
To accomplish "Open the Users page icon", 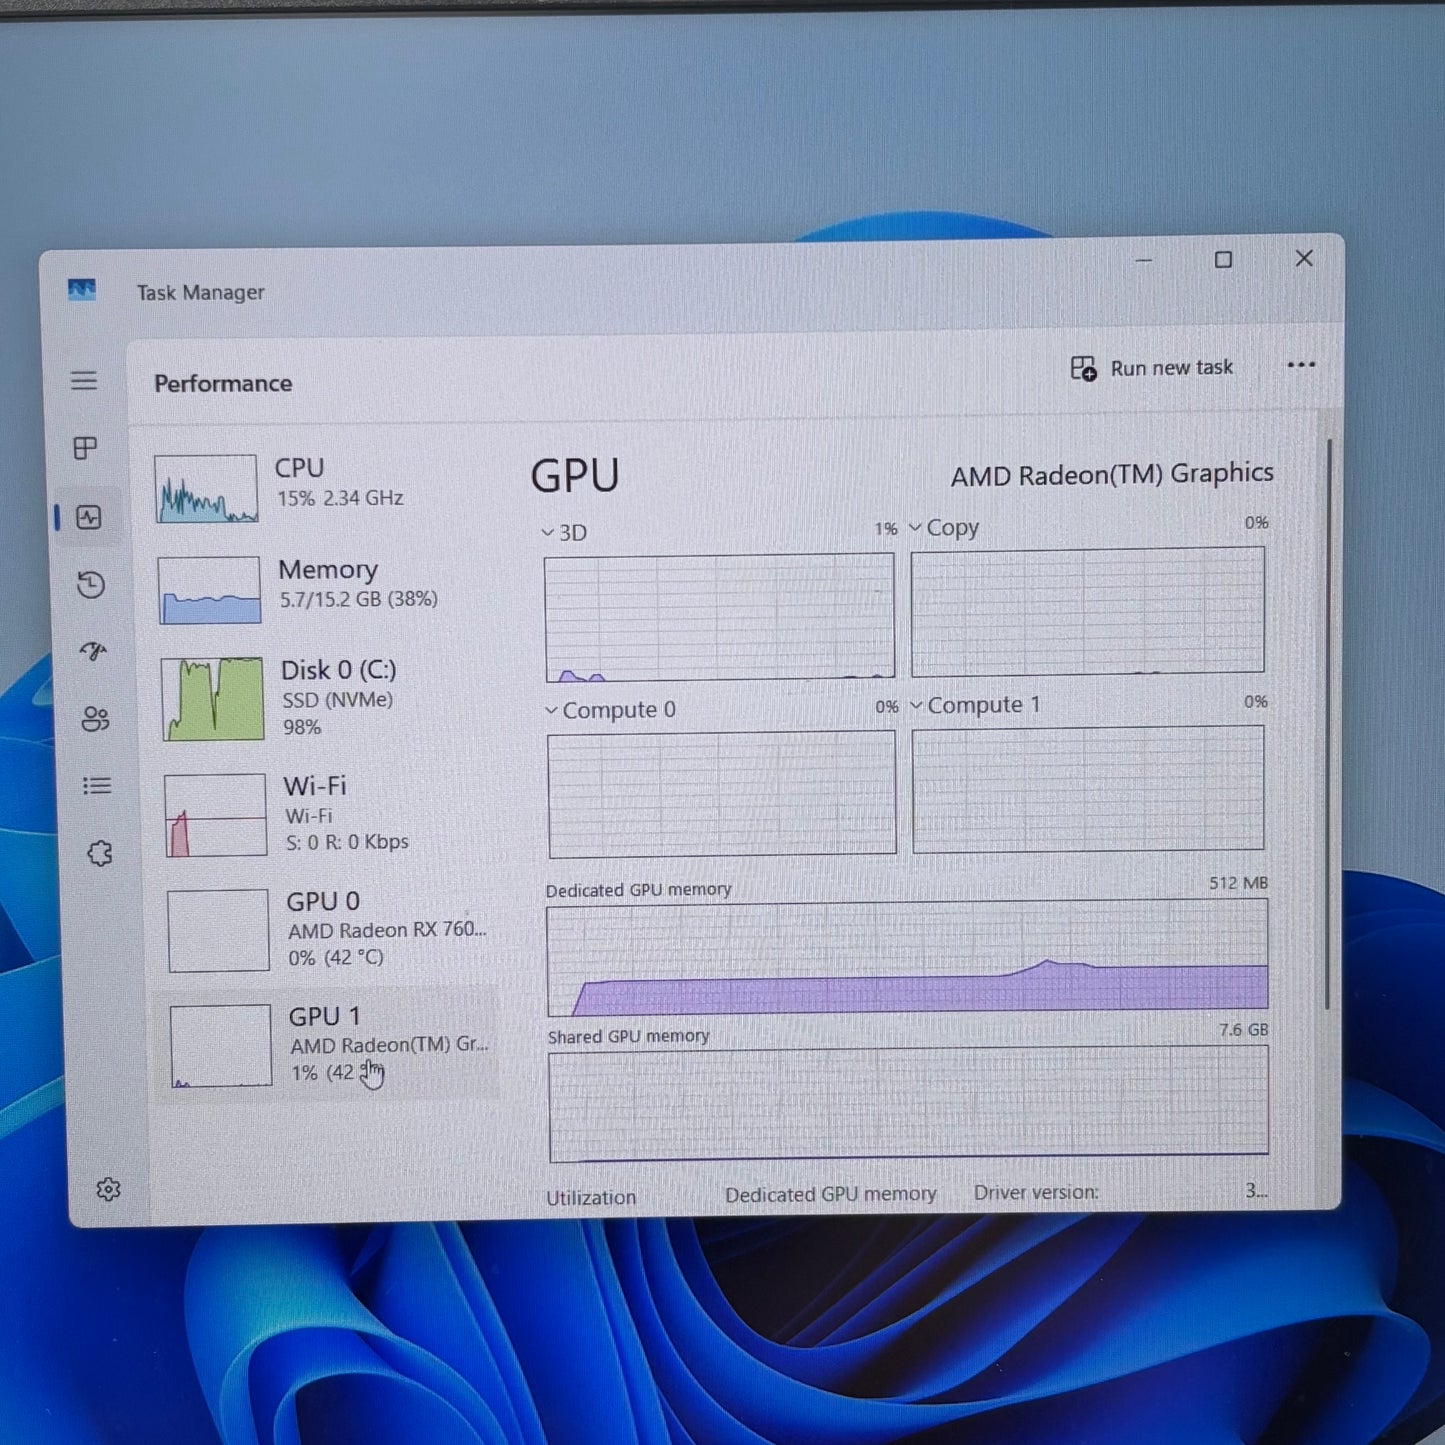I will click(x=95, y=719).
